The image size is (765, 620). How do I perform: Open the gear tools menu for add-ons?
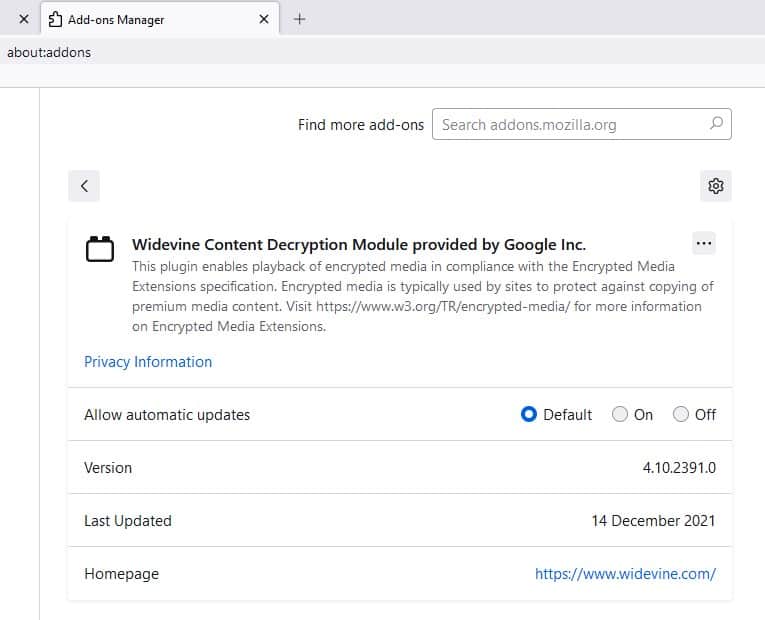point(715,186)
